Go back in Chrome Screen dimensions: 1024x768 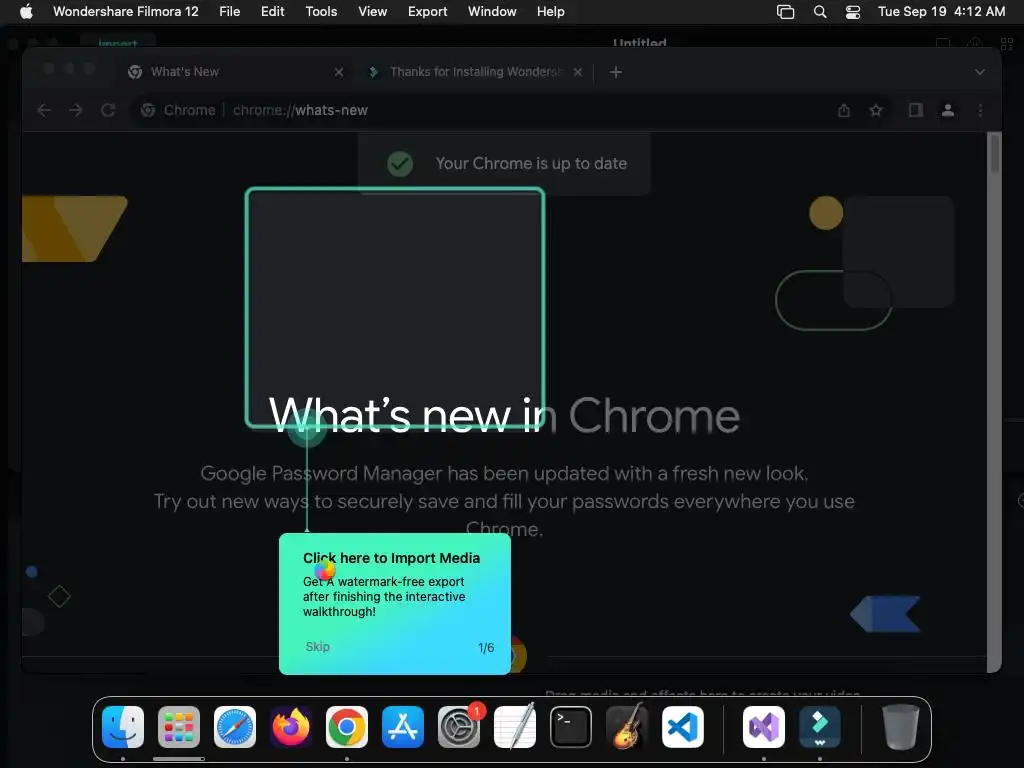tap(44, 110)
